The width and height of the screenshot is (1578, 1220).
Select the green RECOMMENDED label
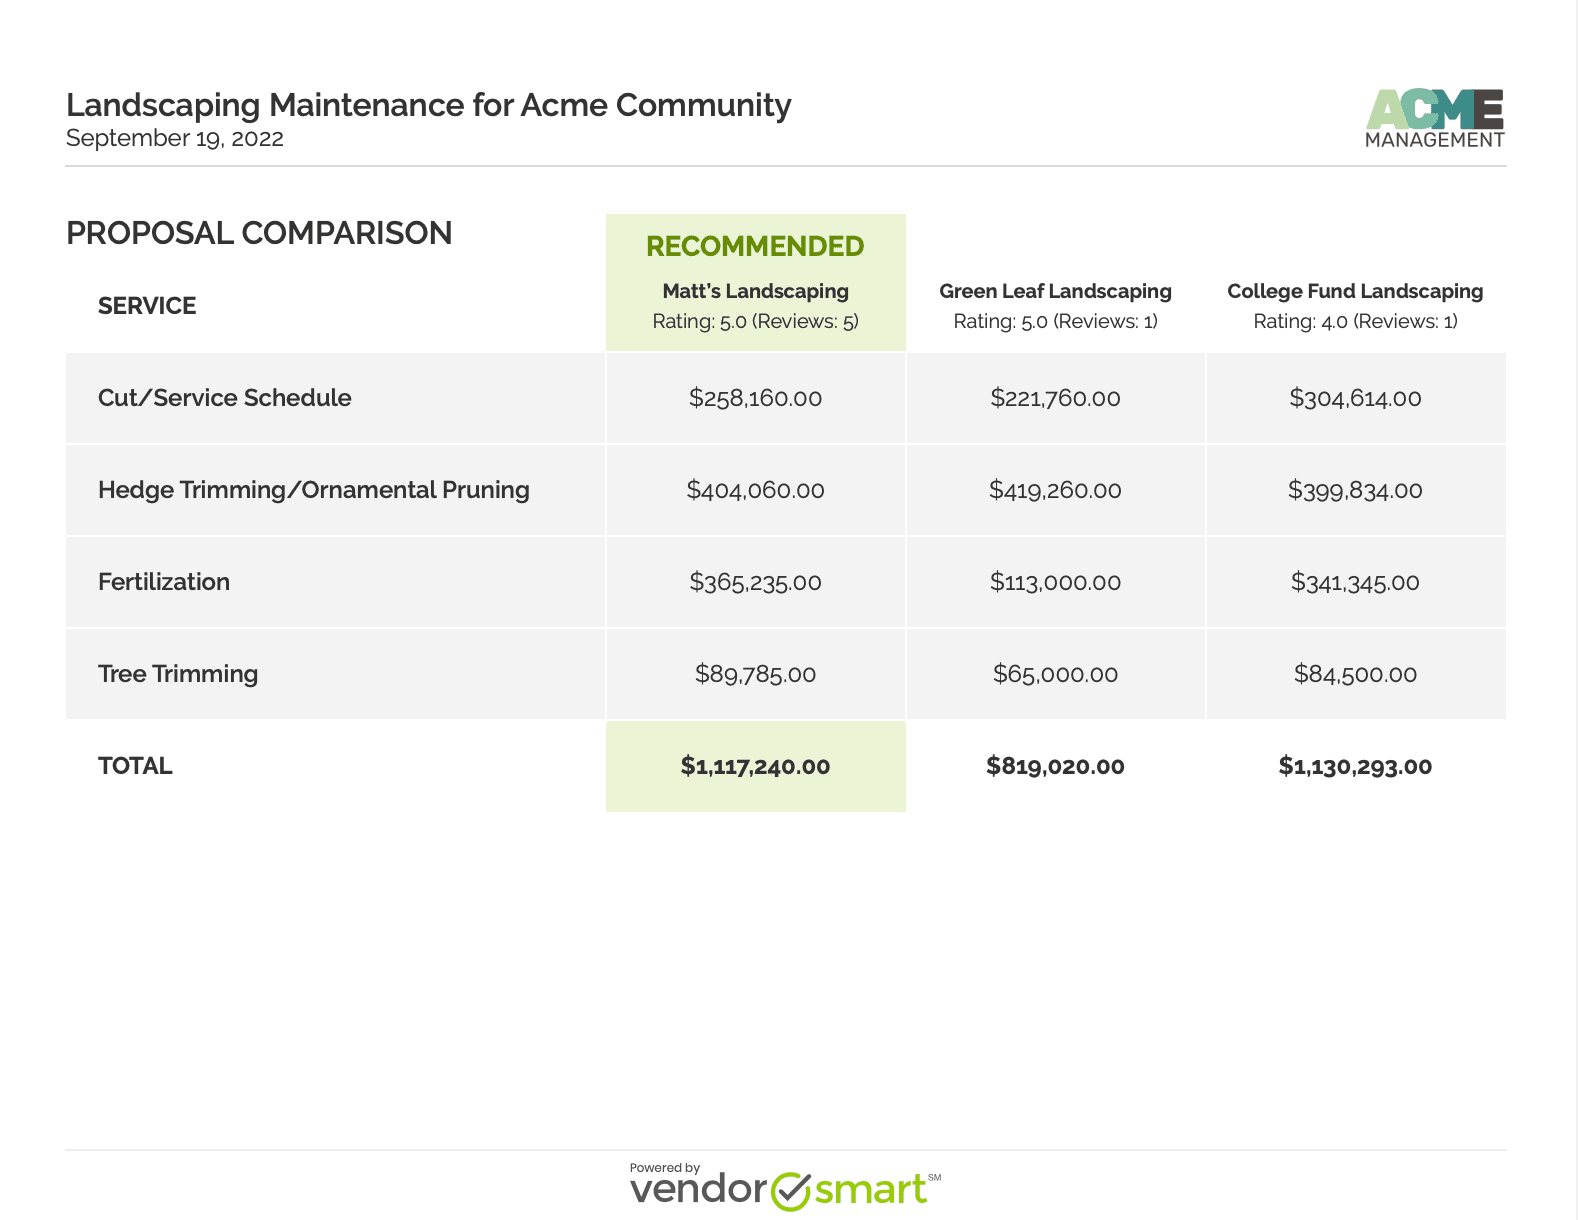[x=755, y=246]
